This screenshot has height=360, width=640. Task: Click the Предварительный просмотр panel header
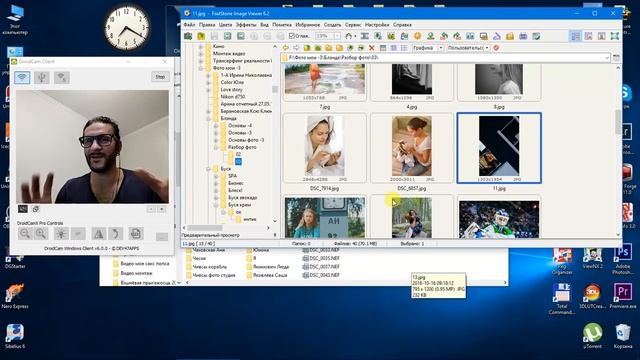coord(211,235)
